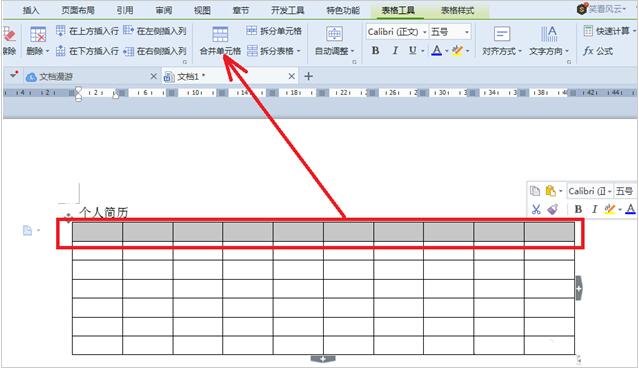The height and width of the screenshot is (369, 639).
Task: Toggle Underline in the ribbon
Action: tap(412, 51)
